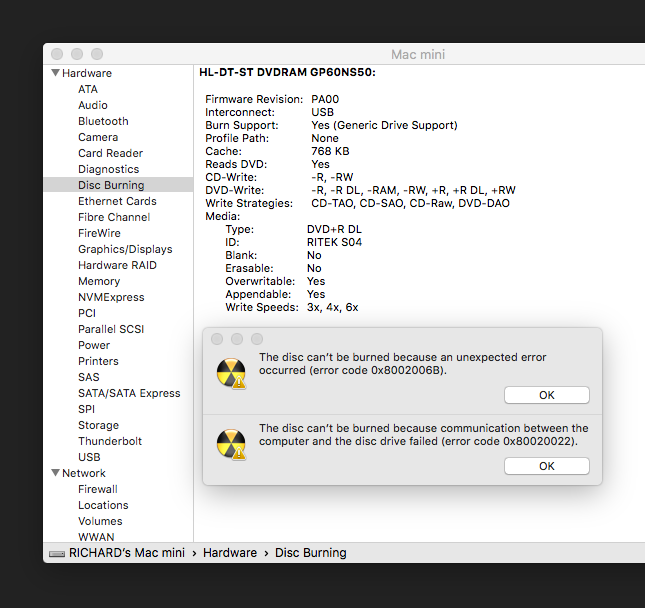Select Memory in the sidebar
This screenshot has width=645, height=608.
(x=99, y=281)
